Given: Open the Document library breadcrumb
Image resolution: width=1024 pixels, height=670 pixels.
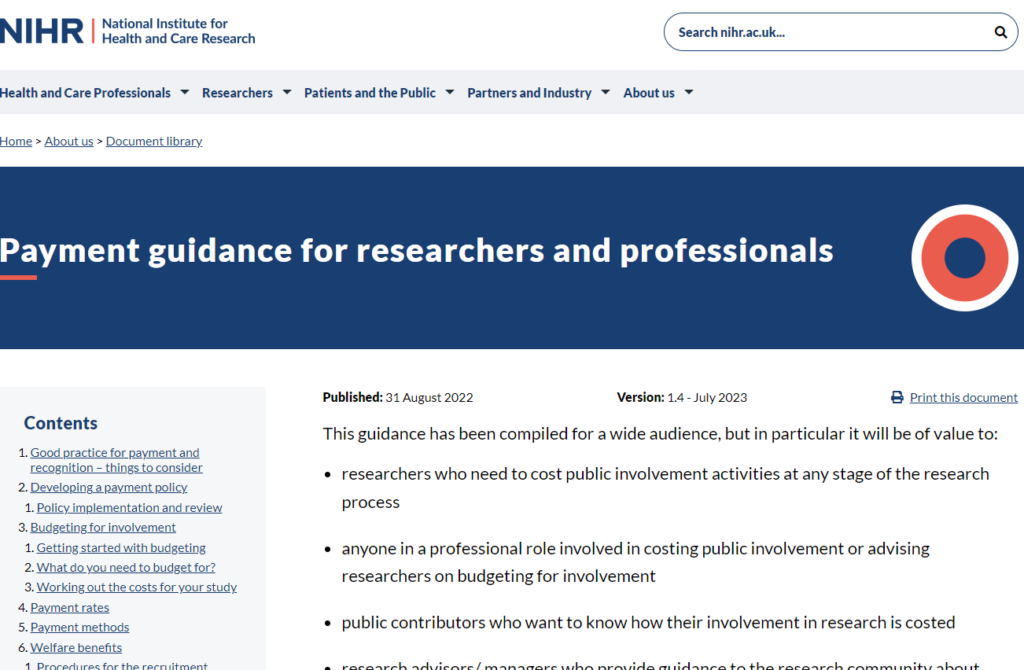Looking at the screenshot, I should (x=154, y=141).
